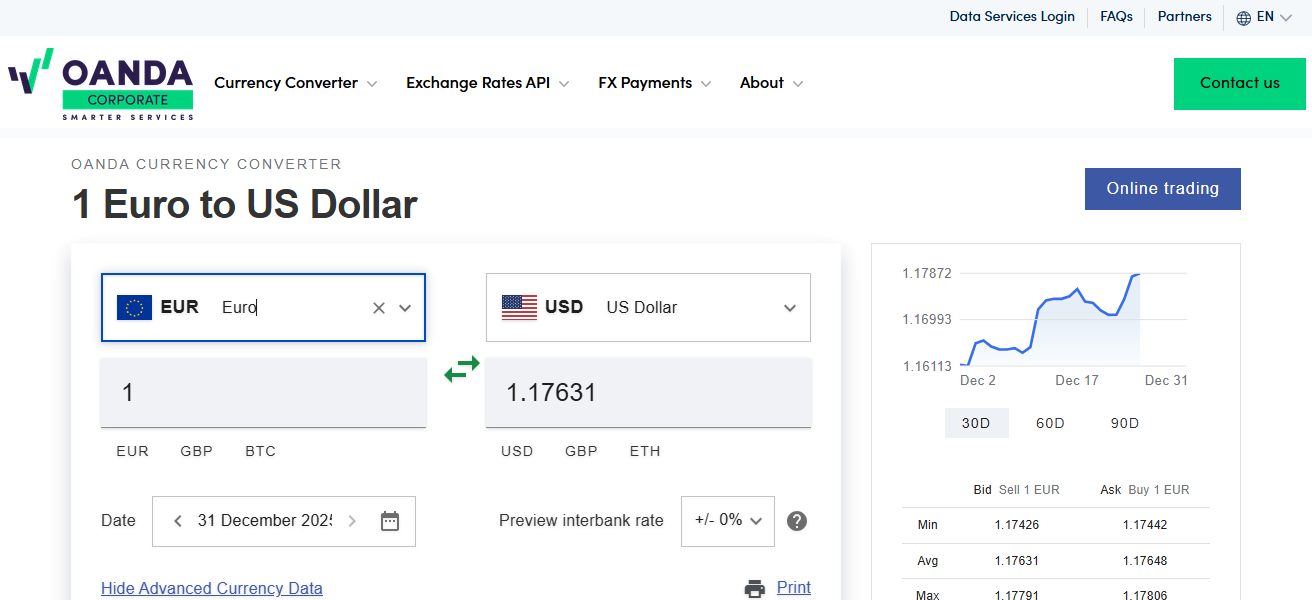
Task: Click the Contact us button
Action: point(1239,84)
